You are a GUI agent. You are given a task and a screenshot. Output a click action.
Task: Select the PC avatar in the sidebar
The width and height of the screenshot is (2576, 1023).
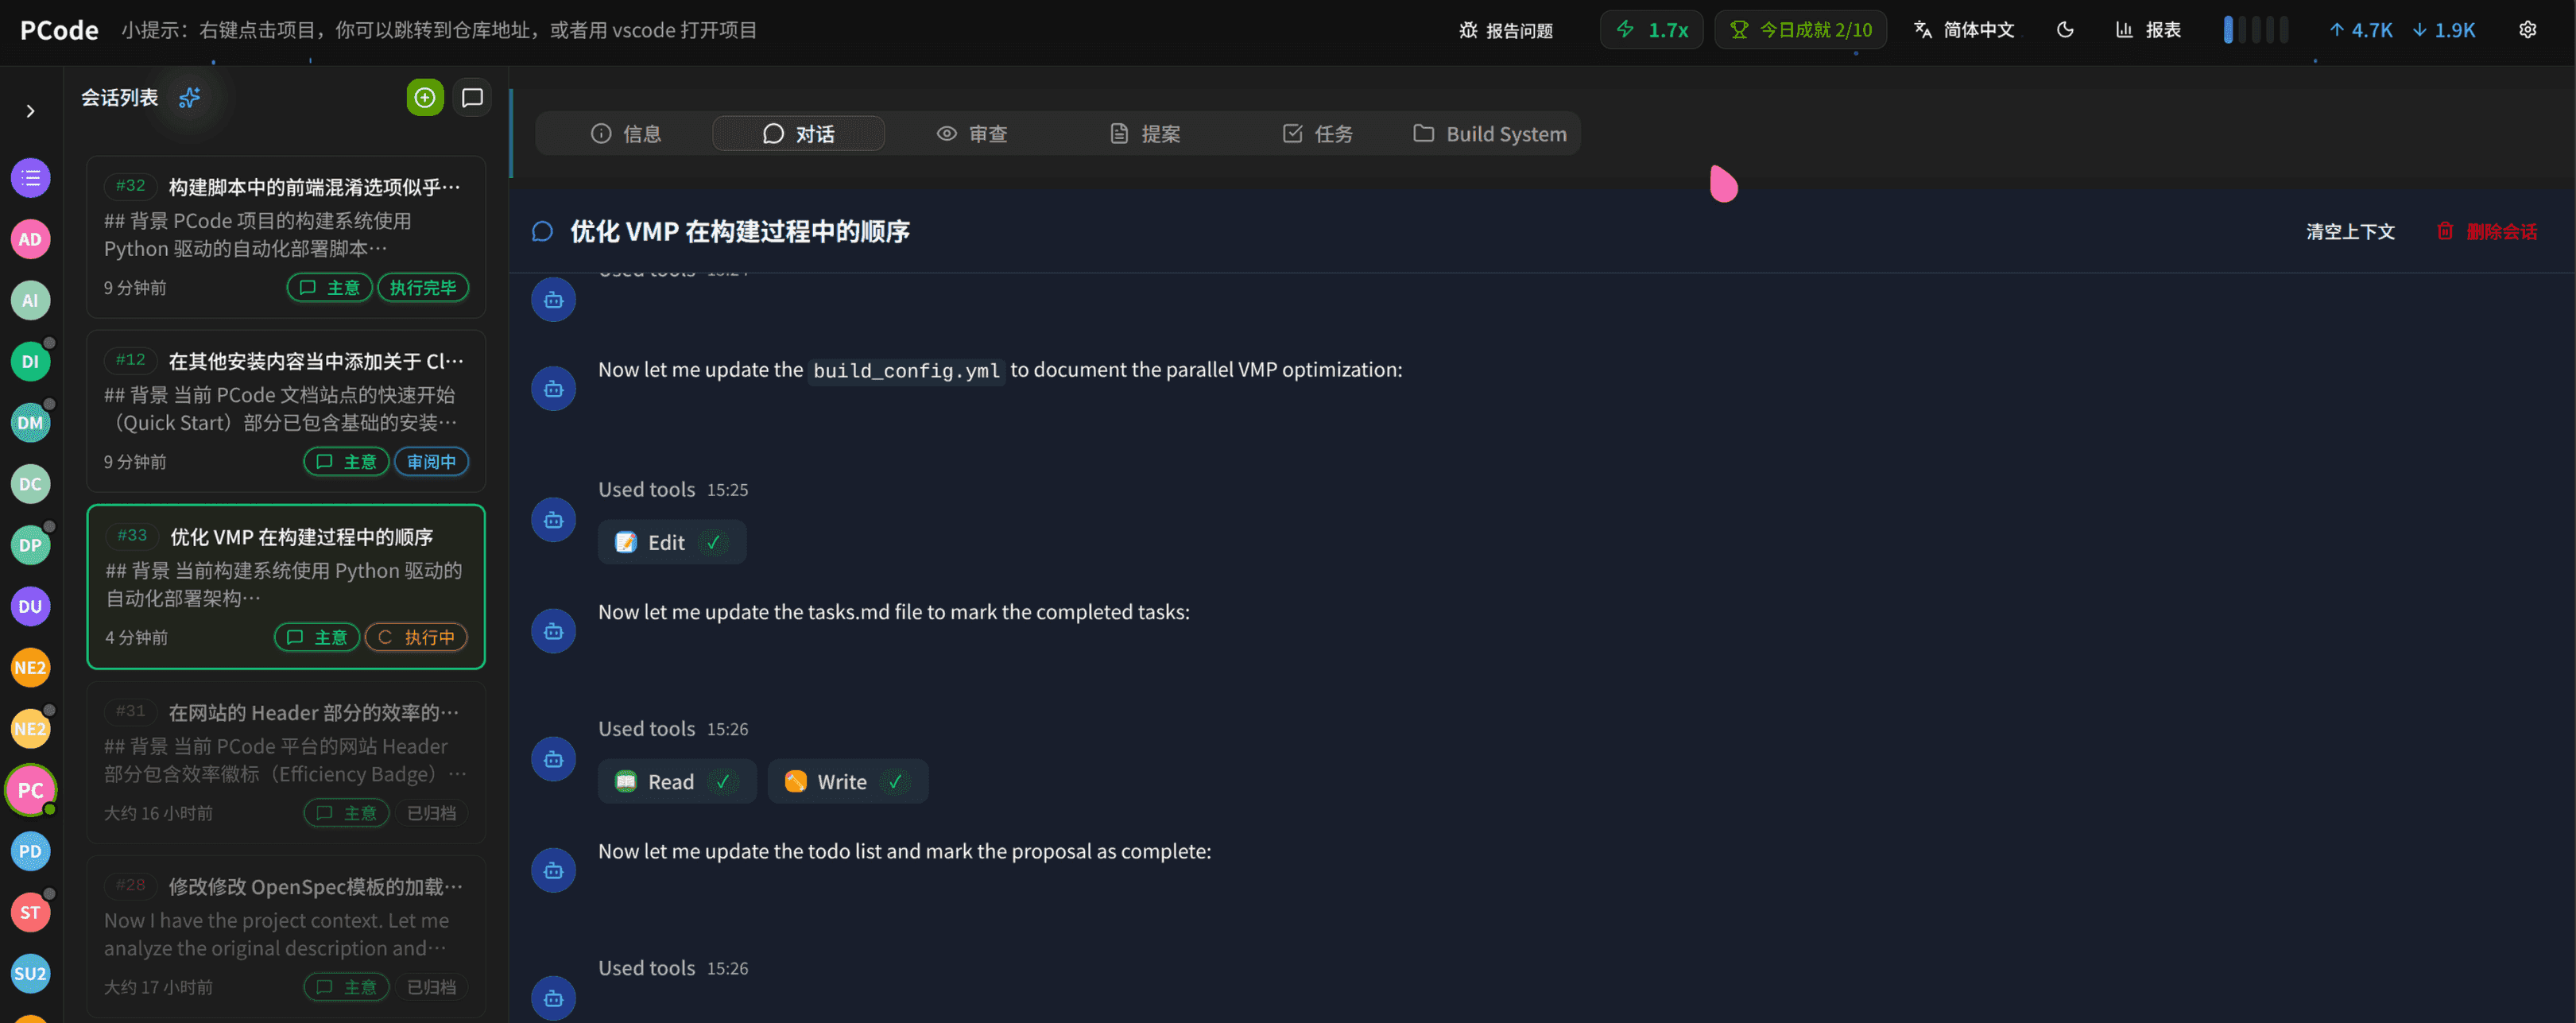click(30, 789)
